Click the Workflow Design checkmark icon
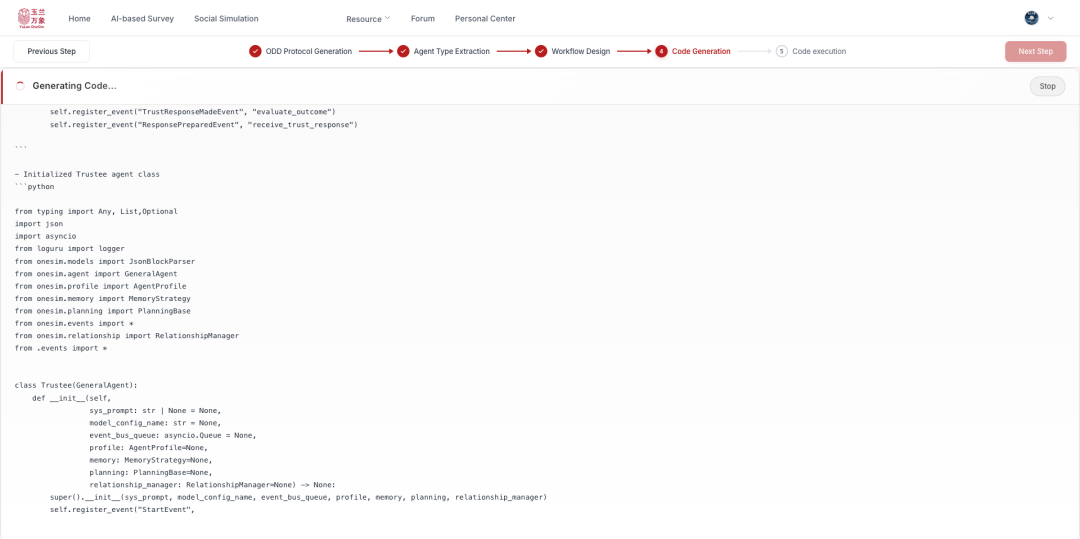 541,51
